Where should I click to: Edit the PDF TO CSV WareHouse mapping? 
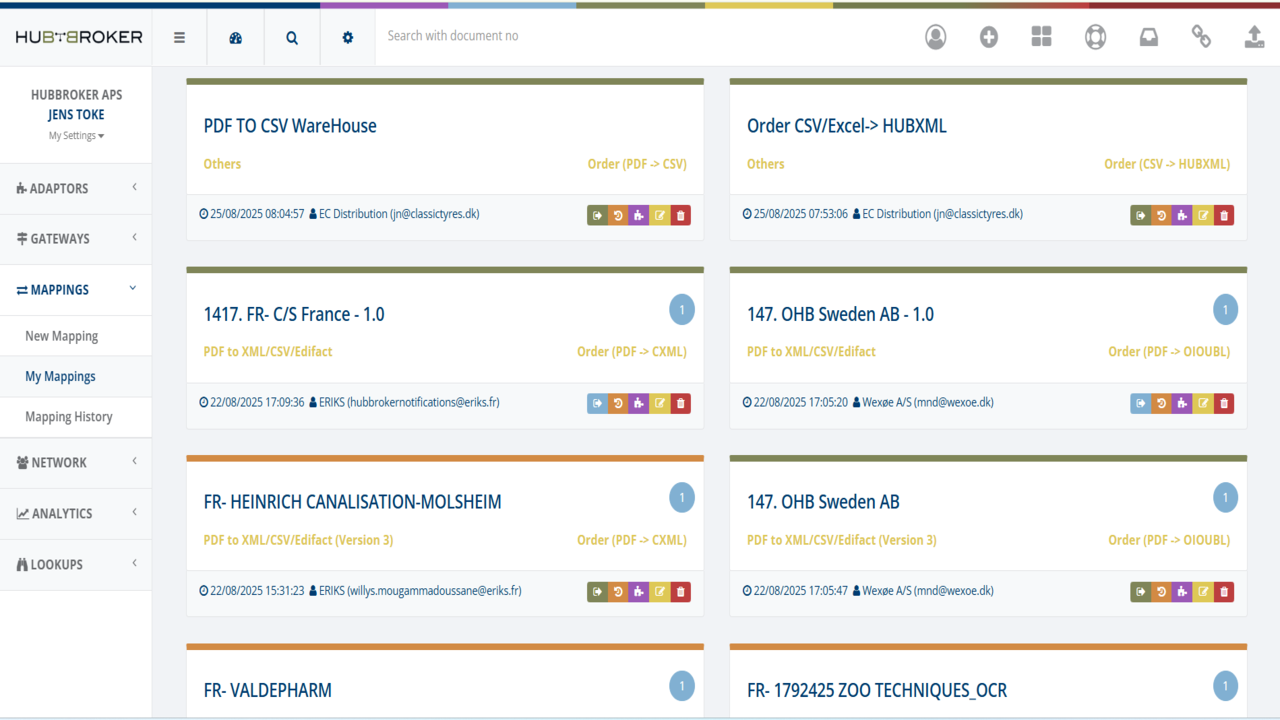pyautogui.click(x=660, y=215)
